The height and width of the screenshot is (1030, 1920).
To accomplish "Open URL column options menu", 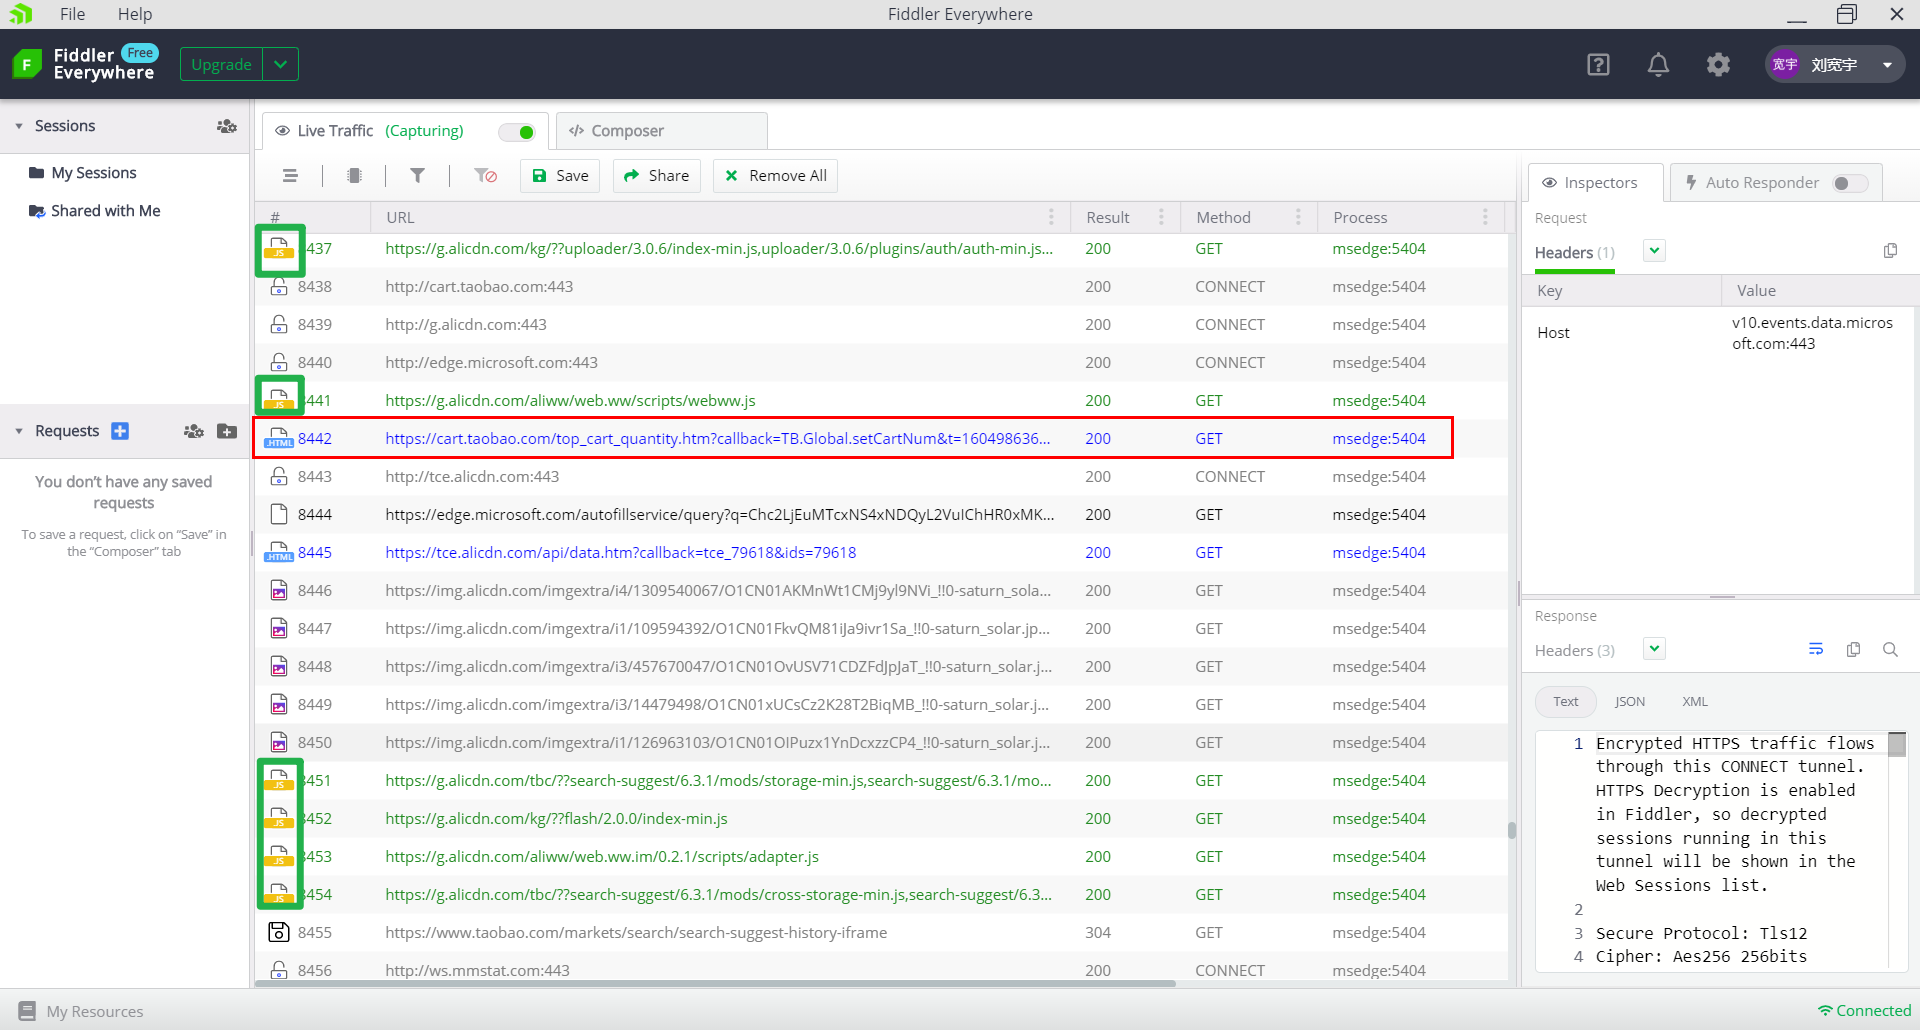I will [1051, 217].
